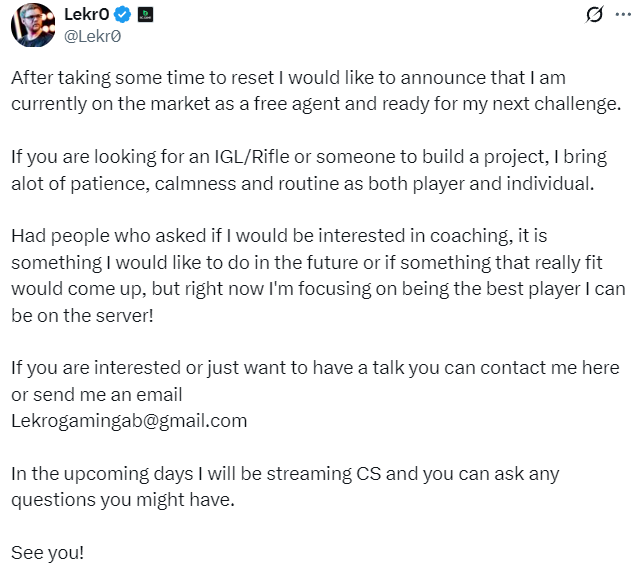636x571 pixels.
Task: Click the 'be on the server!' line
Action: [82, 316]
